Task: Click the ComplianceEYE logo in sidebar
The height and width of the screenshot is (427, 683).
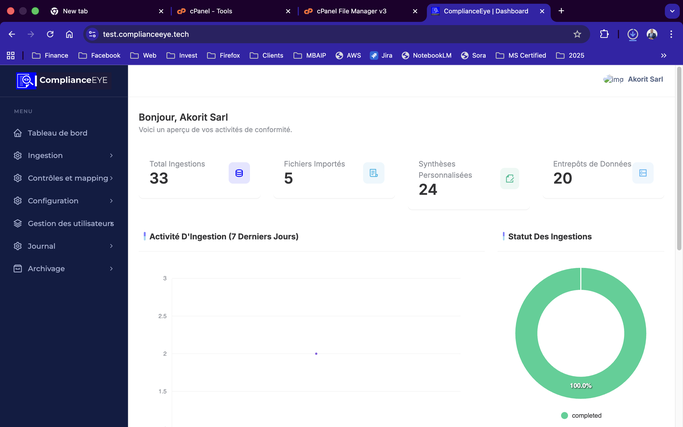Action: pos(62,80)
